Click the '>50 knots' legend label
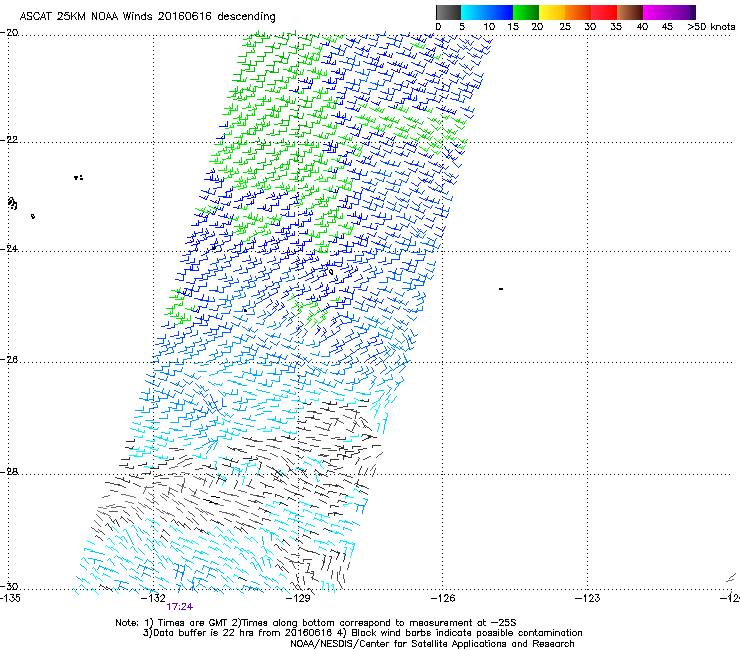Screen dimensions: 740x650 point(711,27)
